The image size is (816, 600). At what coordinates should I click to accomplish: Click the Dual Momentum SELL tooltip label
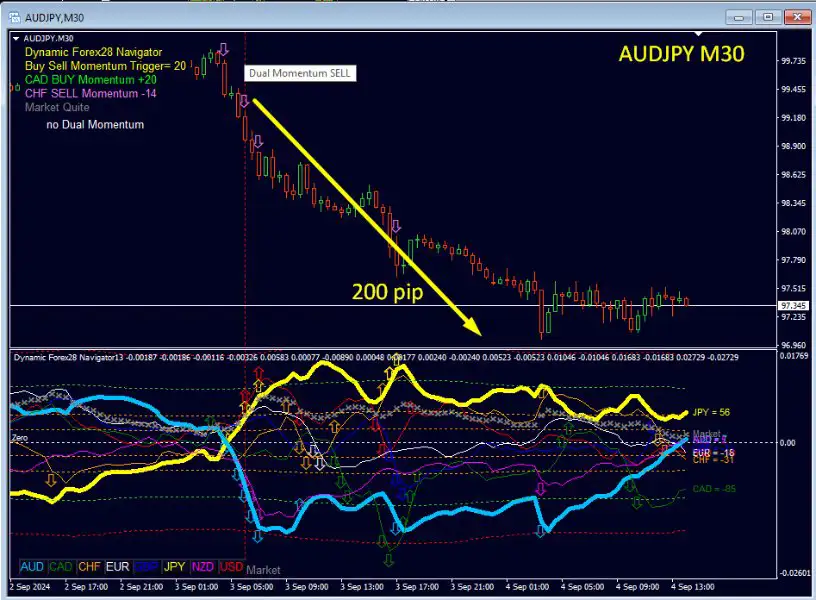tap(300, 73)
